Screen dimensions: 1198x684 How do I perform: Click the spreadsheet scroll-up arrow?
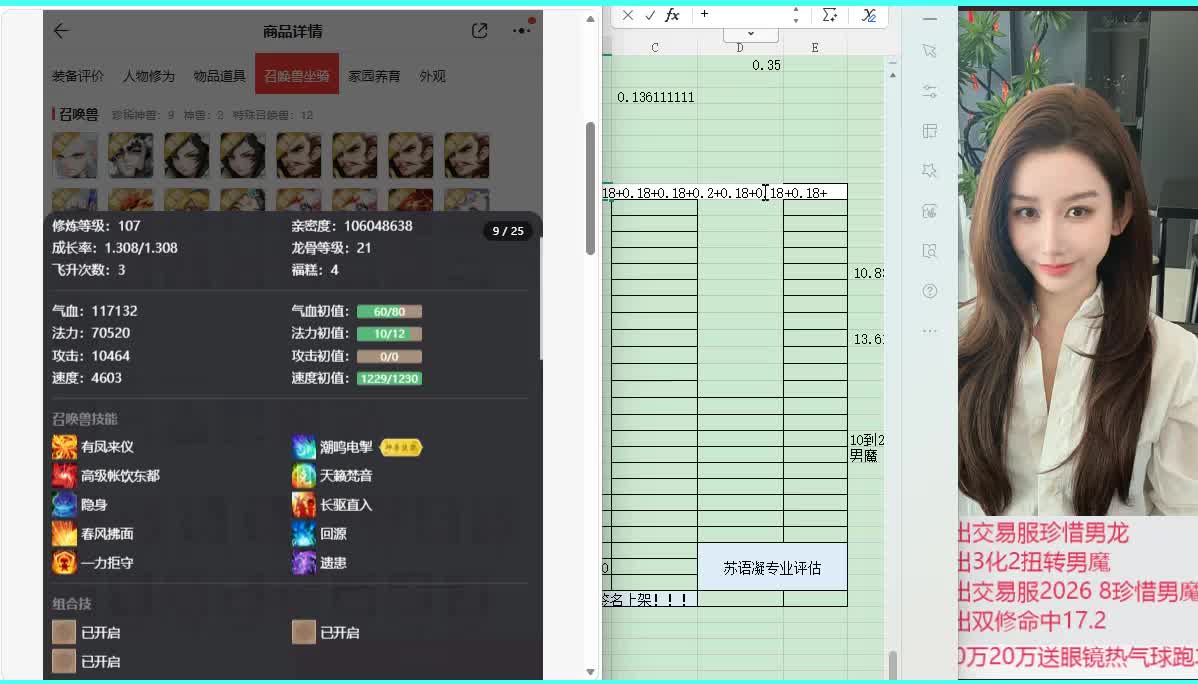point(892,75)
